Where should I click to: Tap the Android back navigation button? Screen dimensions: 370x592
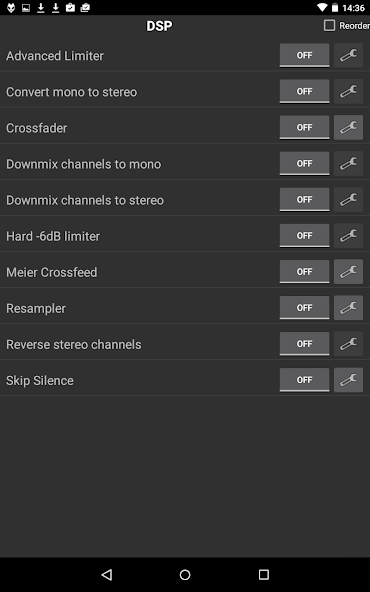point(107,575)
